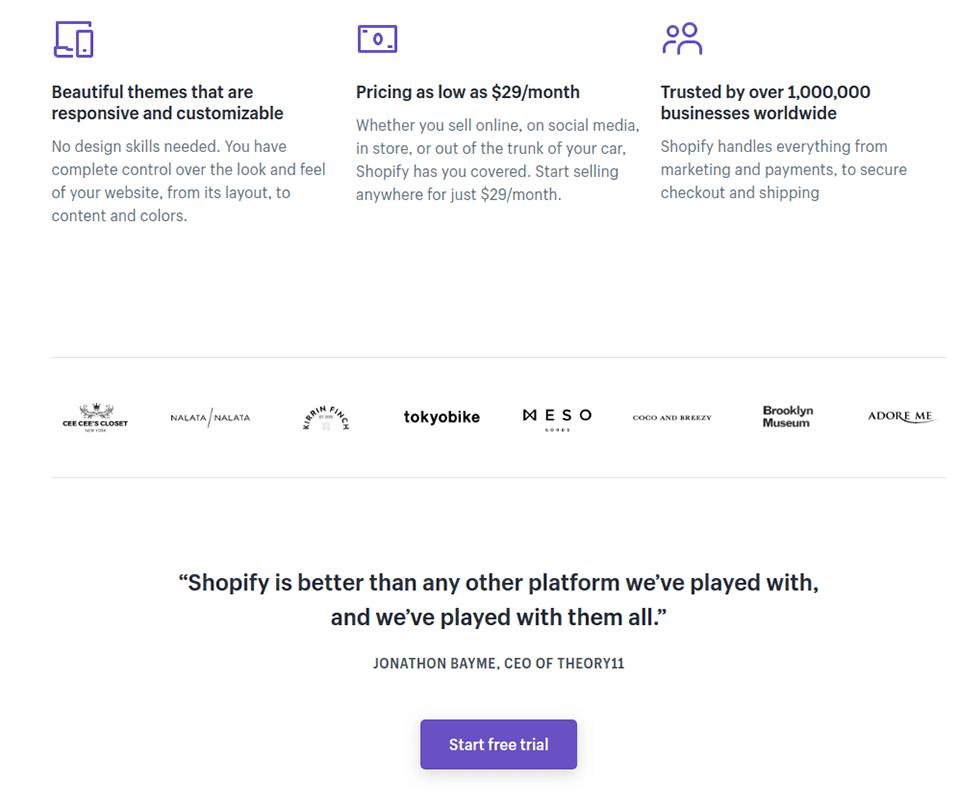Click the Cee Cee's Closet logo
This screenshot has width=960, height=806.
point(95,417)
